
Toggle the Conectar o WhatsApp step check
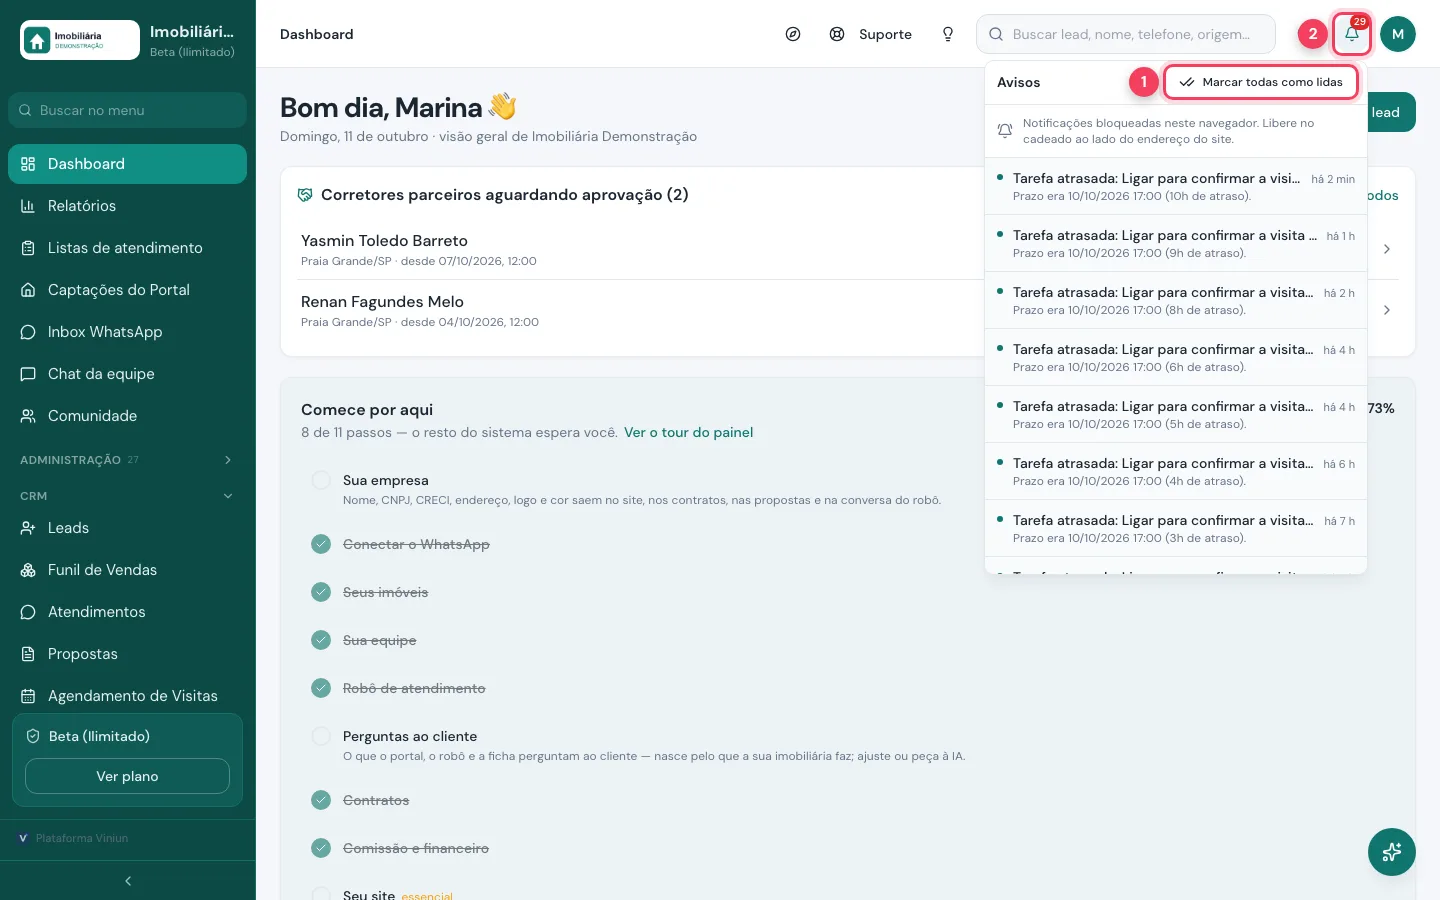(321, 544)
